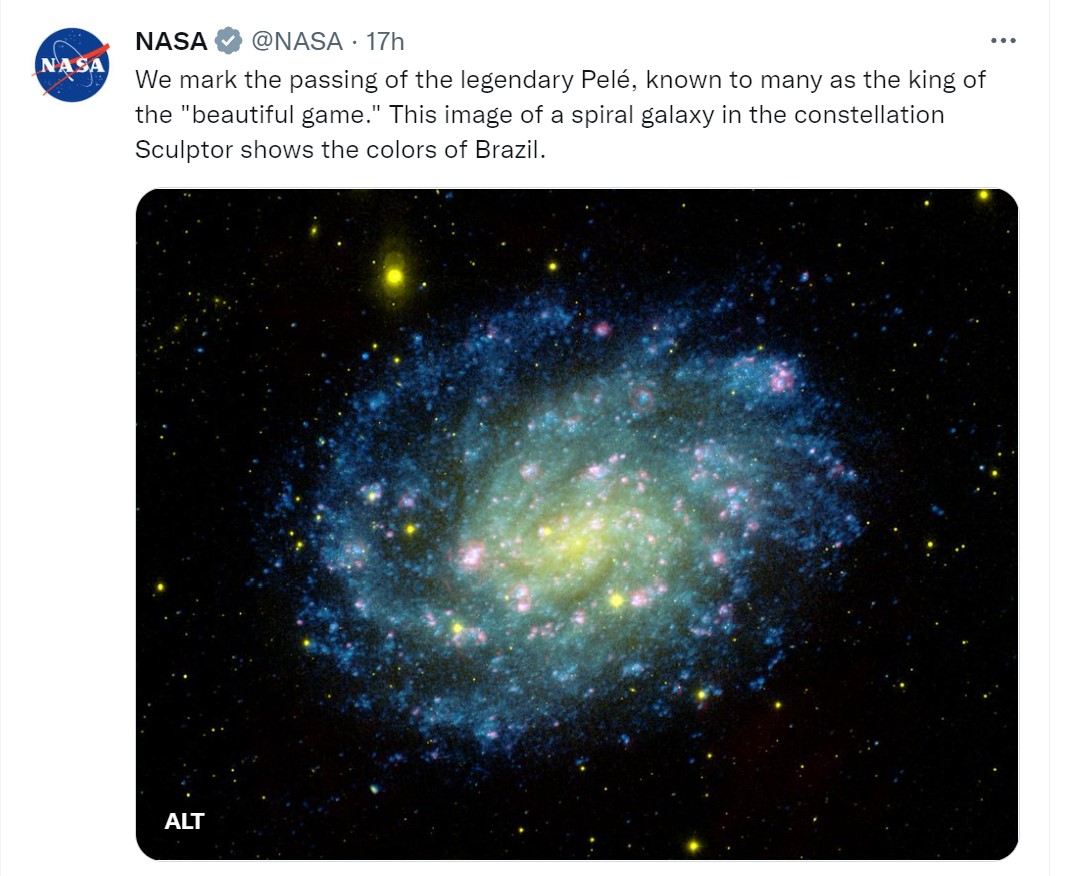Click the pink cluster on galaxy's upper-right arm
1090x876 pixels.
point(781,378)
